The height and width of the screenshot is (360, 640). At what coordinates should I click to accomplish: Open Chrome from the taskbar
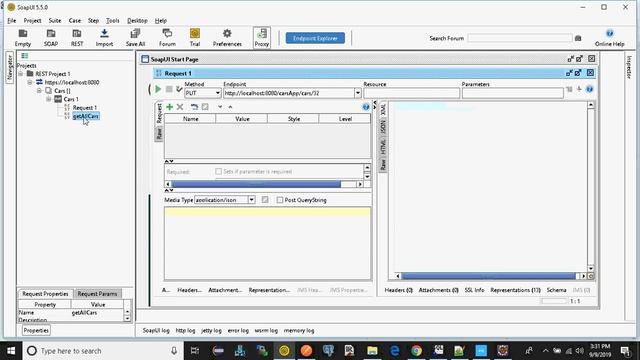416,351
